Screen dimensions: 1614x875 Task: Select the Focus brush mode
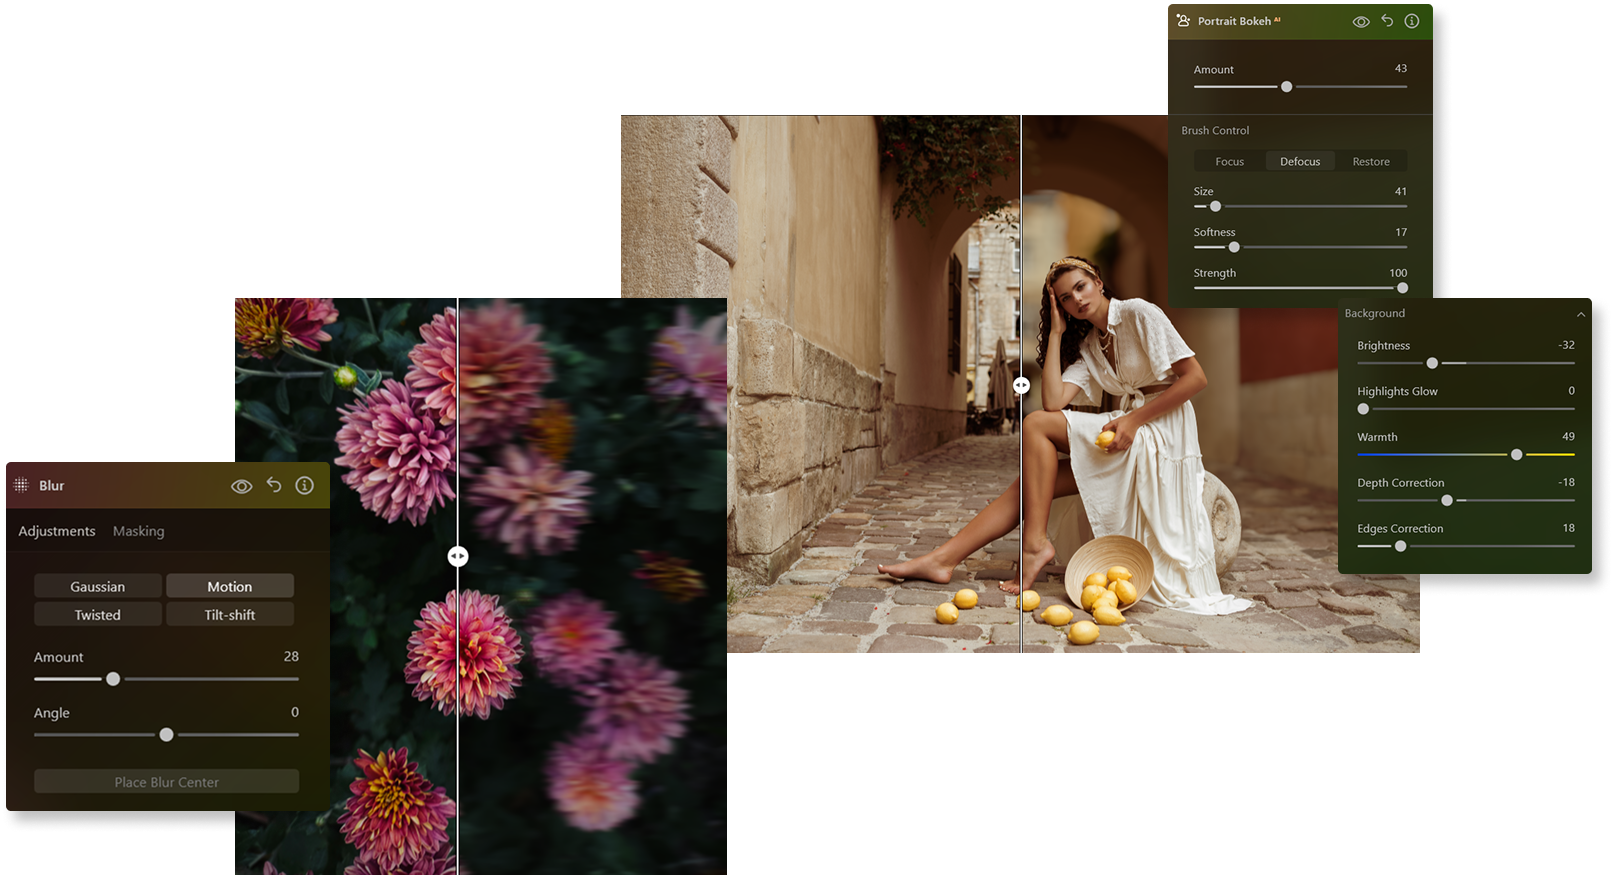(1230, 161)
